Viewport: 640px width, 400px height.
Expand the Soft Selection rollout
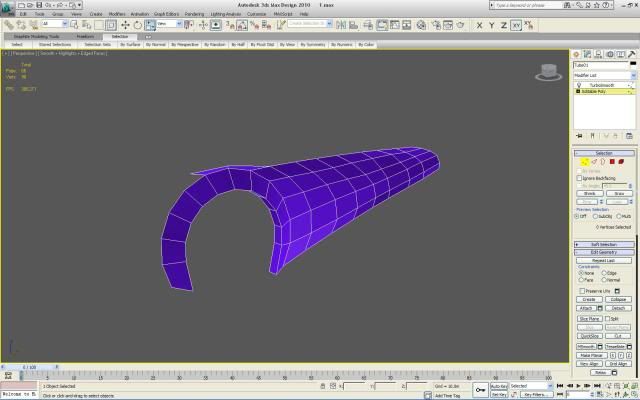coord(604,244)
